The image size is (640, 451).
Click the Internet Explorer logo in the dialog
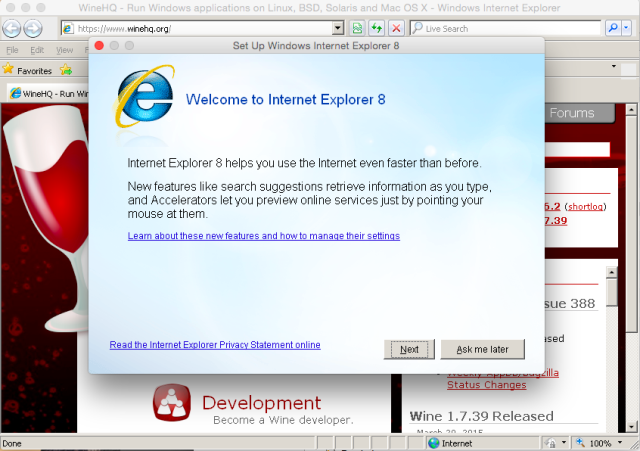[144, 96]
